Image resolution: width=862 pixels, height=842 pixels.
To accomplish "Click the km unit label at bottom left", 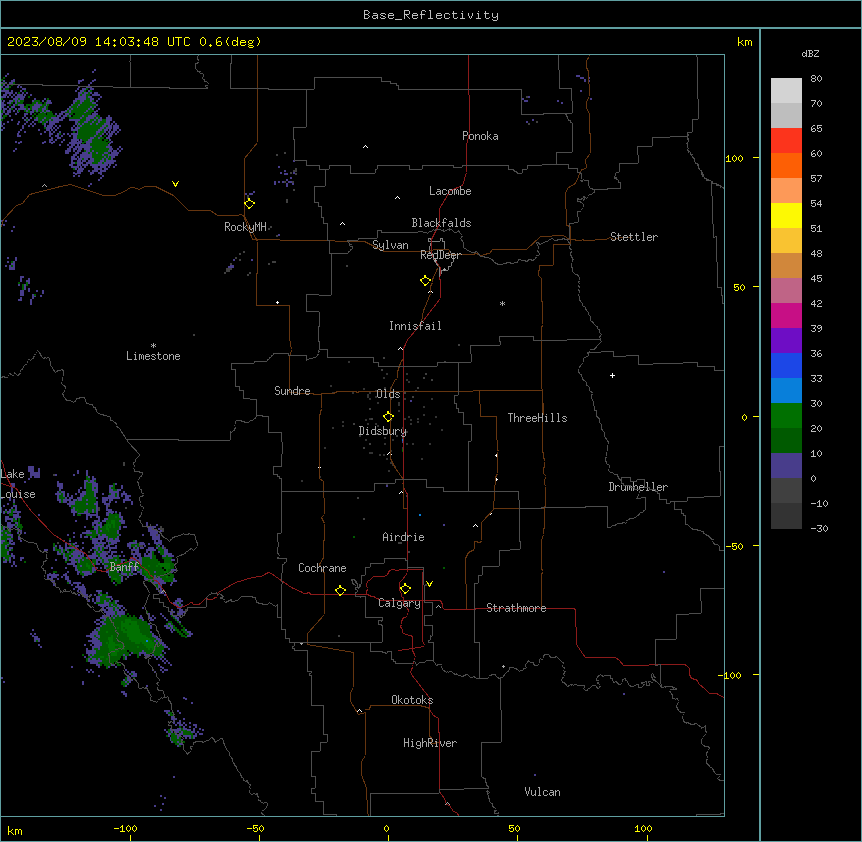I will pyautogui.click(x=14, y=830).
